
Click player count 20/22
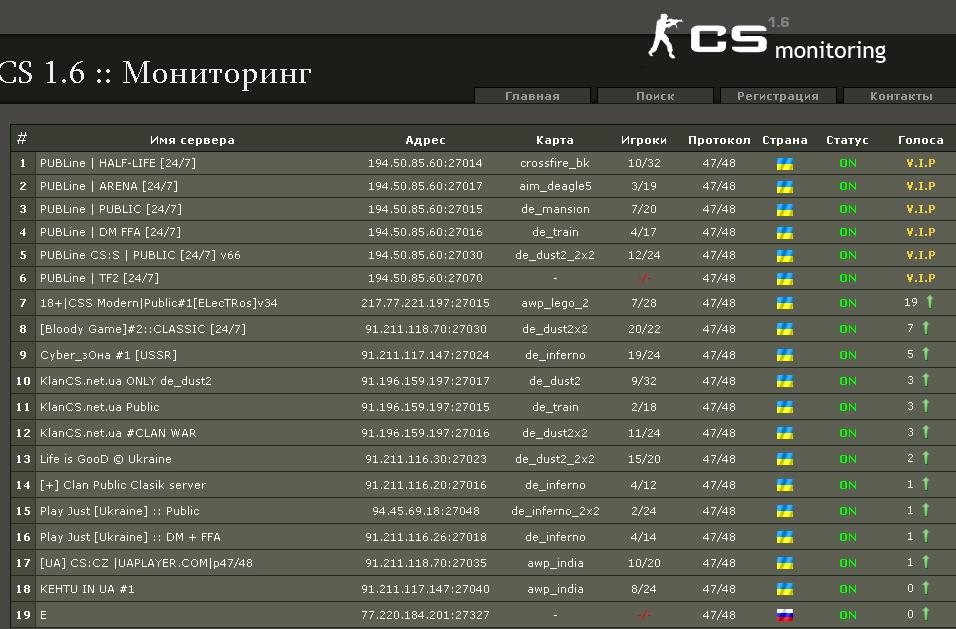(644, 329)
